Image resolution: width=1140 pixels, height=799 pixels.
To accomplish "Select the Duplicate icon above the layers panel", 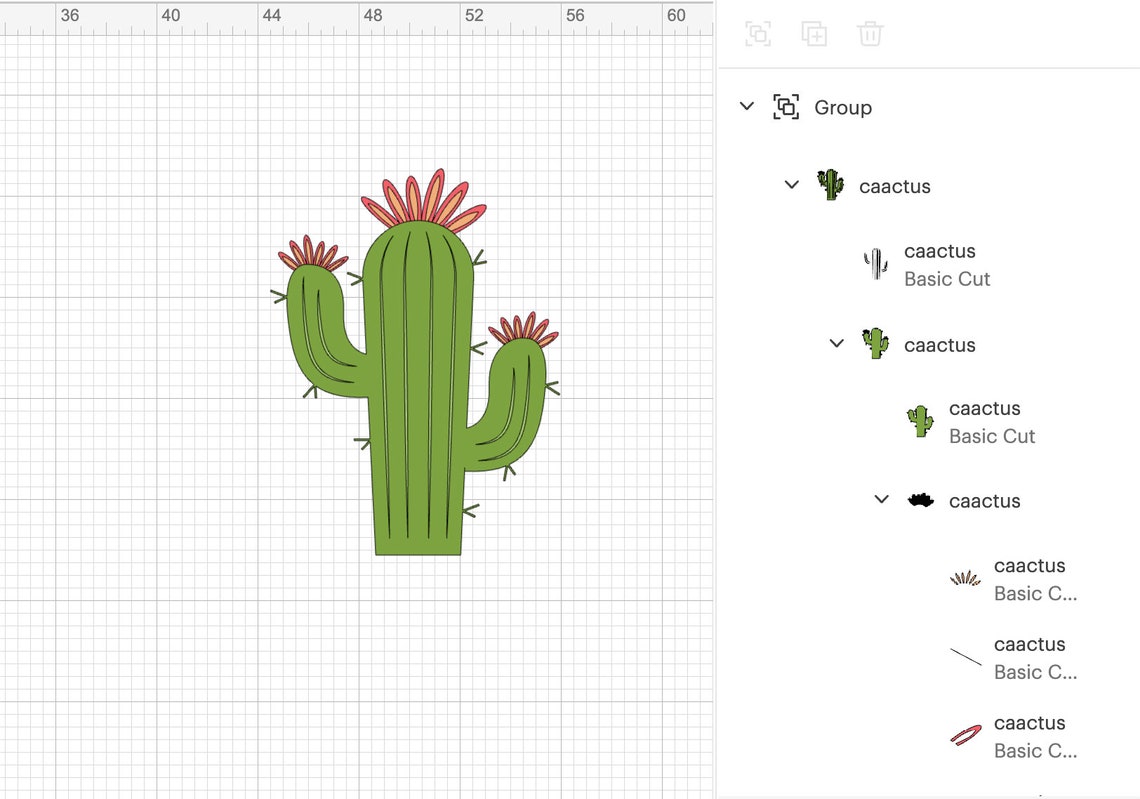I will coord(815,33).
